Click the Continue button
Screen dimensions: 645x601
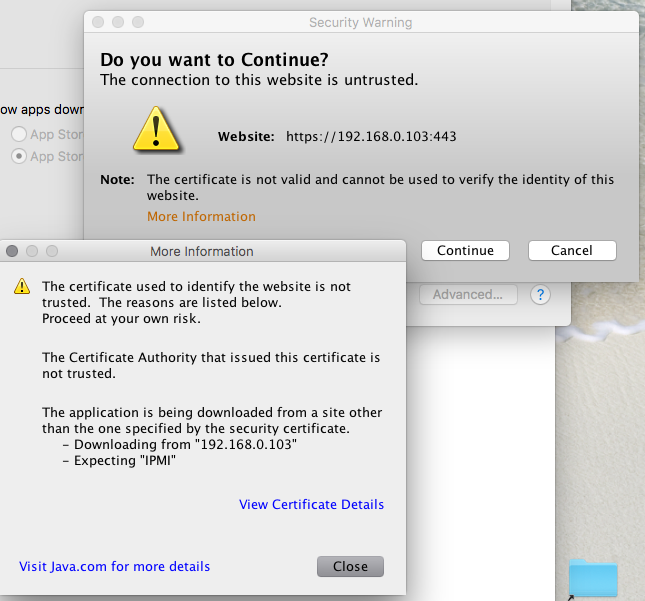465,251
